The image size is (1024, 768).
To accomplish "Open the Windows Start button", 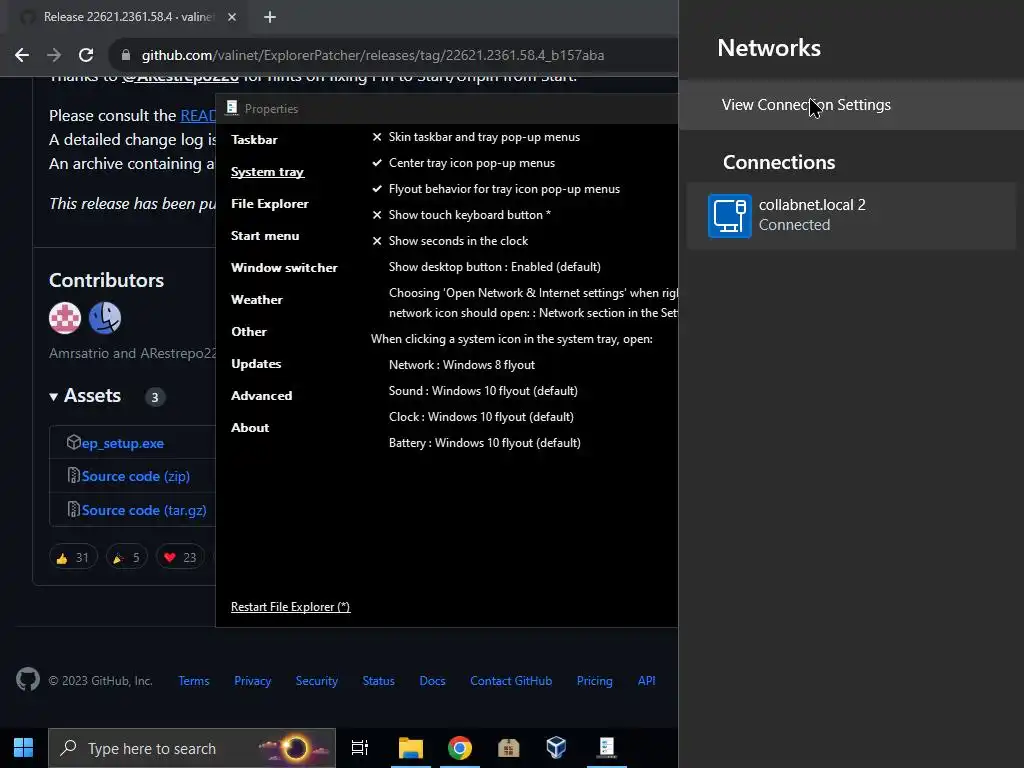I will click(x=24, y=748).
